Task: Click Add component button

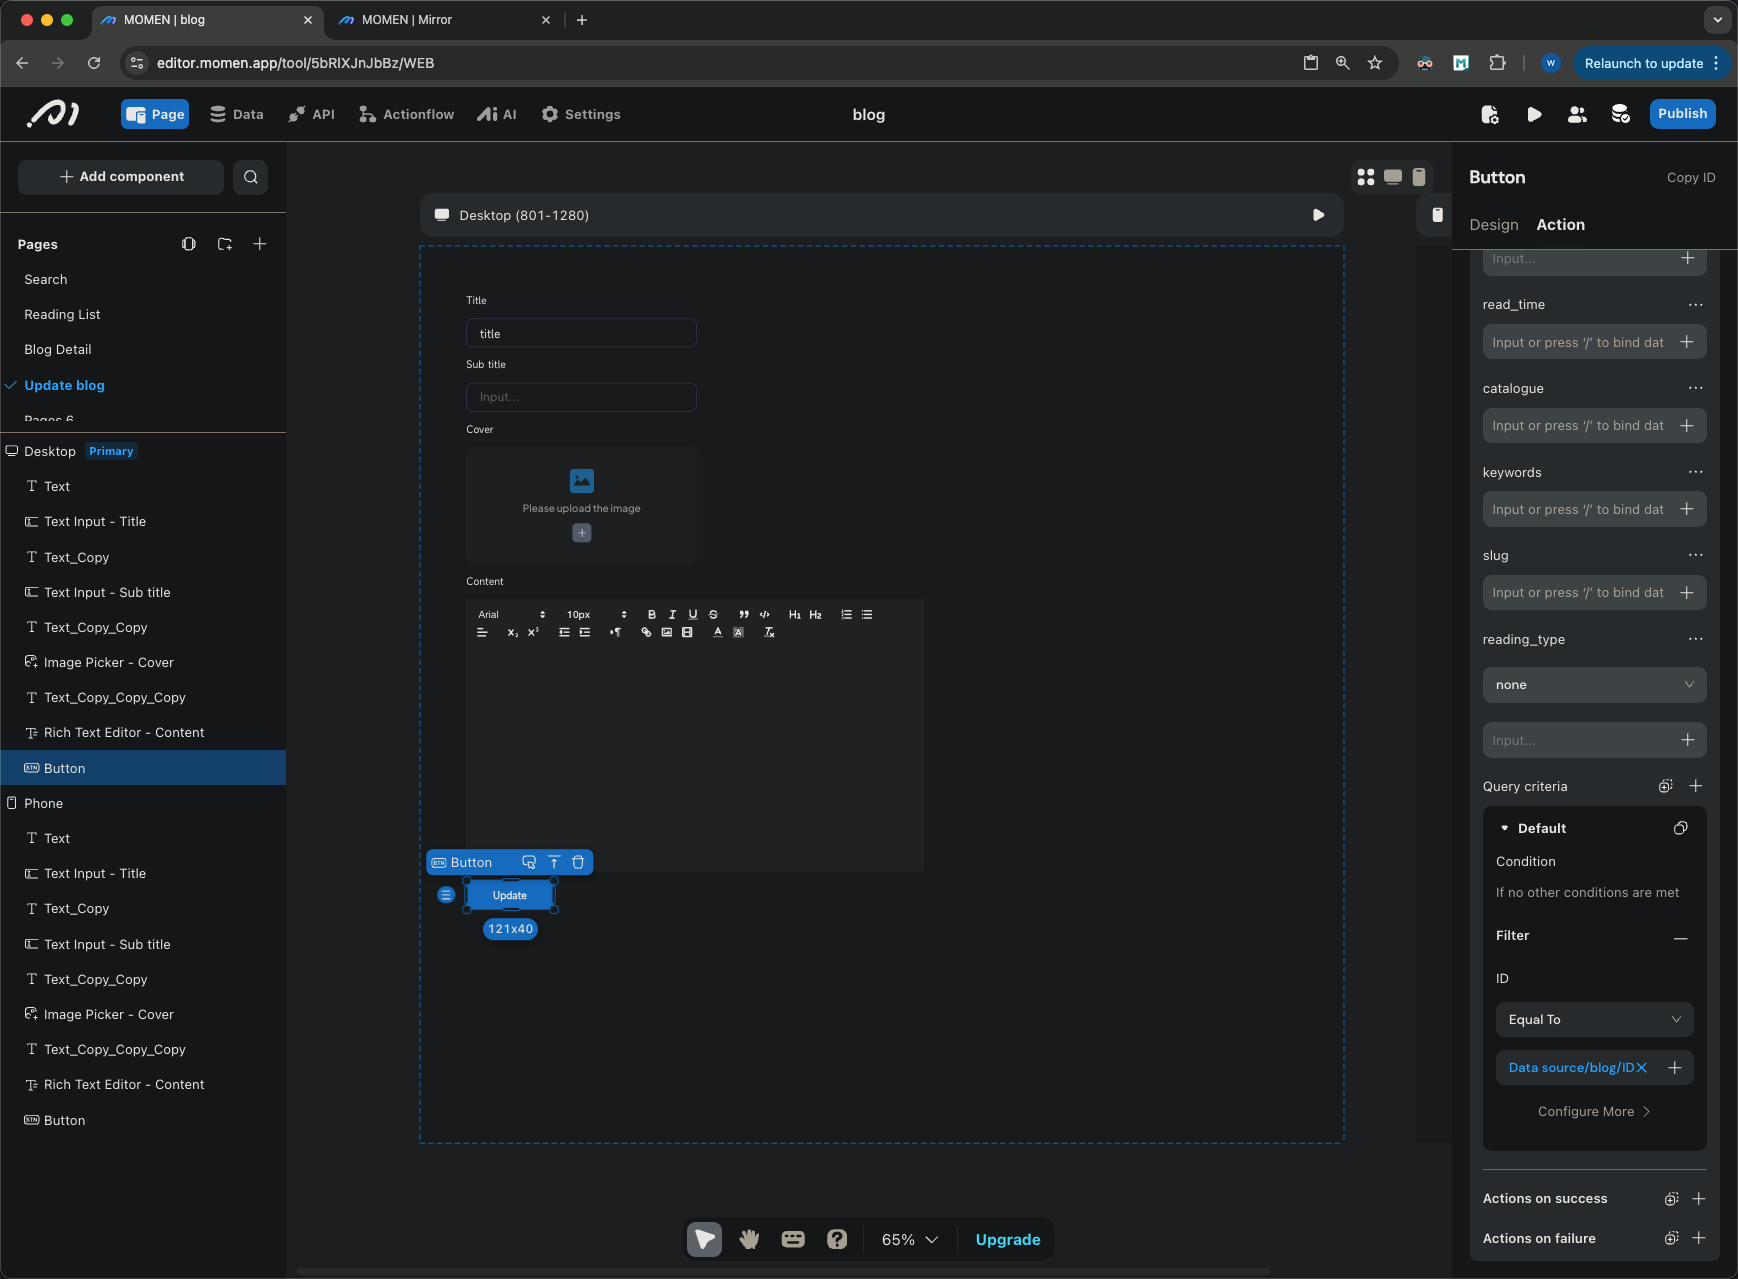Action: point(121,177)
